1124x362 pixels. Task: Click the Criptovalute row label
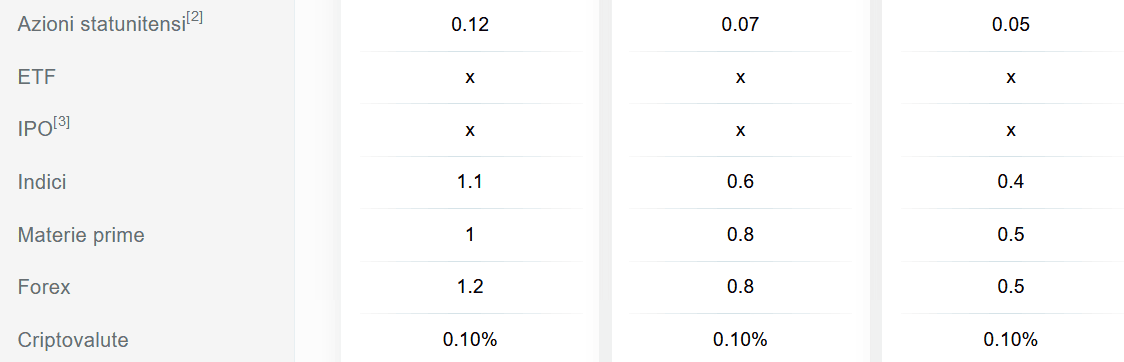(73, 340)
